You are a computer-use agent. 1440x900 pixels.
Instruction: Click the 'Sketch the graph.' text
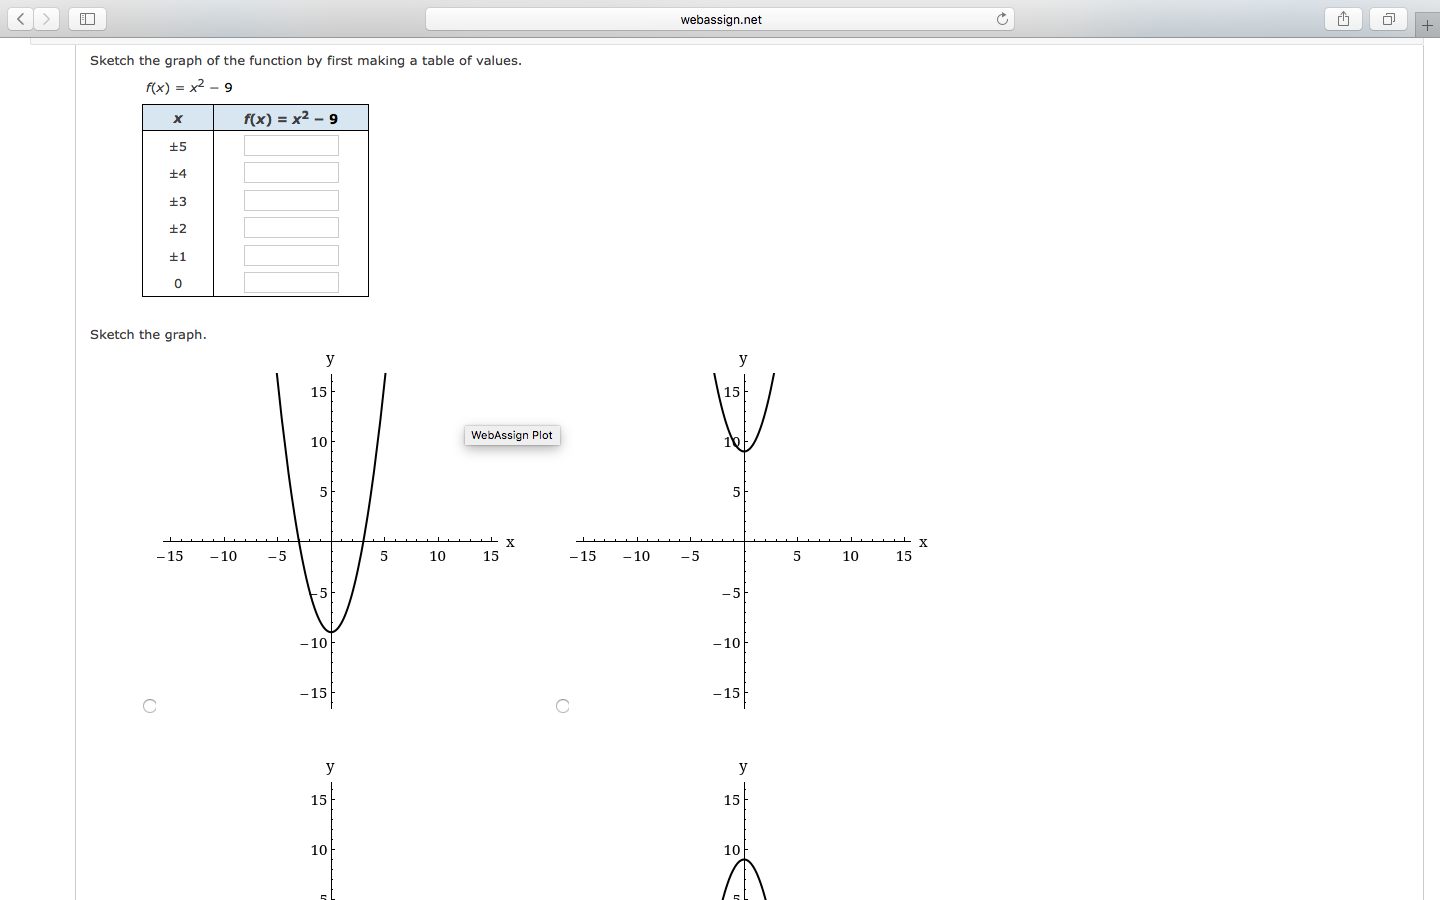[x=148, y=334]
